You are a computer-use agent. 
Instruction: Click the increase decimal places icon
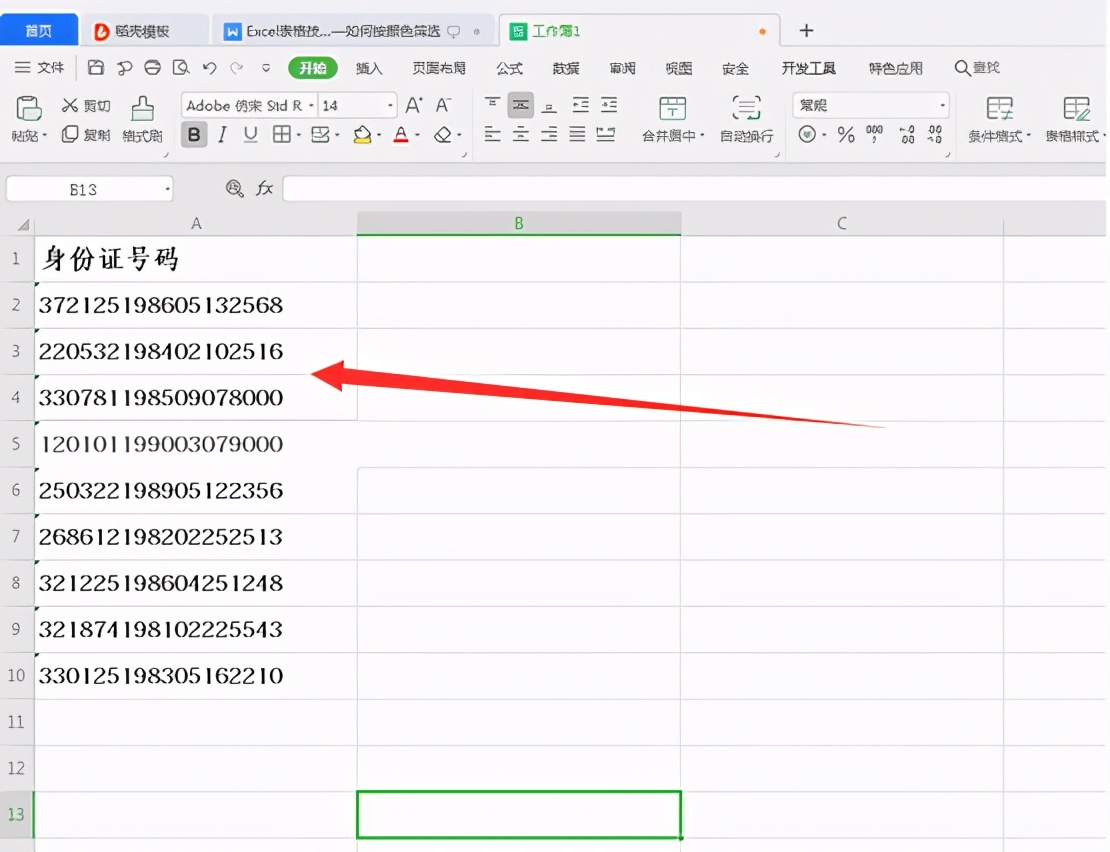(x=907, y=134)
